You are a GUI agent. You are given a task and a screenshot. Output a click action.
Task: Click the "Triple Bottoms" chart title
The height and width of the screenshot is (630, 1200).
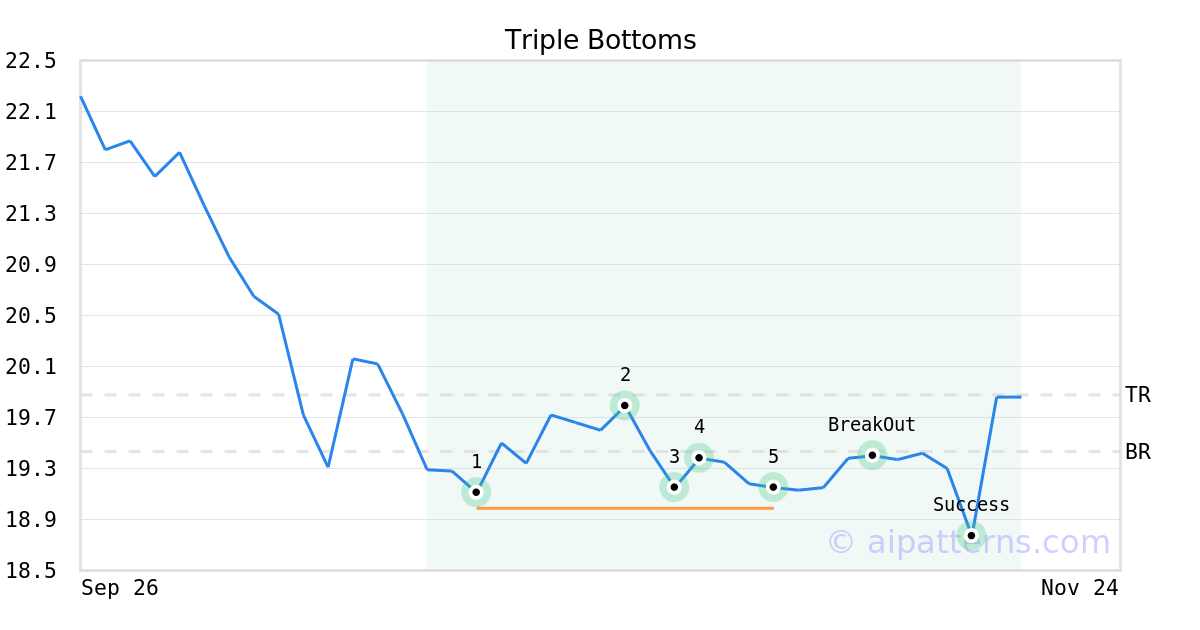coord(600,40)
